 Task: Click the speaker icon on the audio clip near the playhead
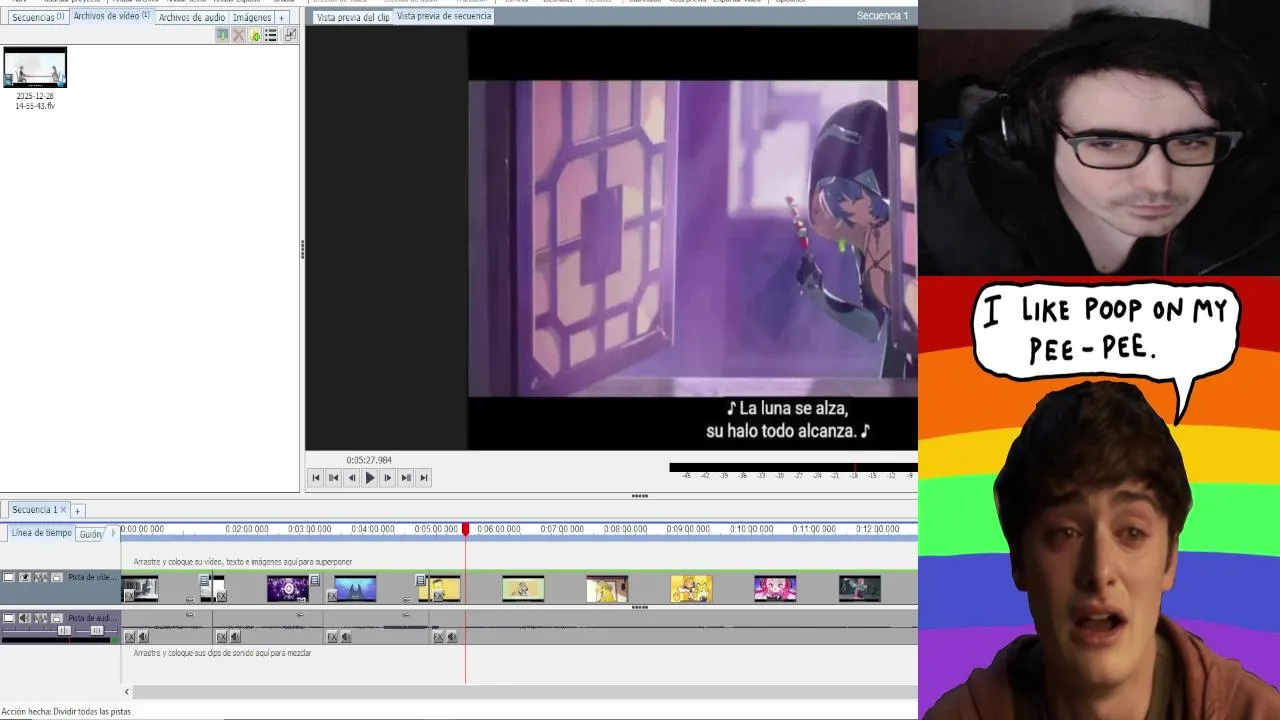(x=452, y=637)
